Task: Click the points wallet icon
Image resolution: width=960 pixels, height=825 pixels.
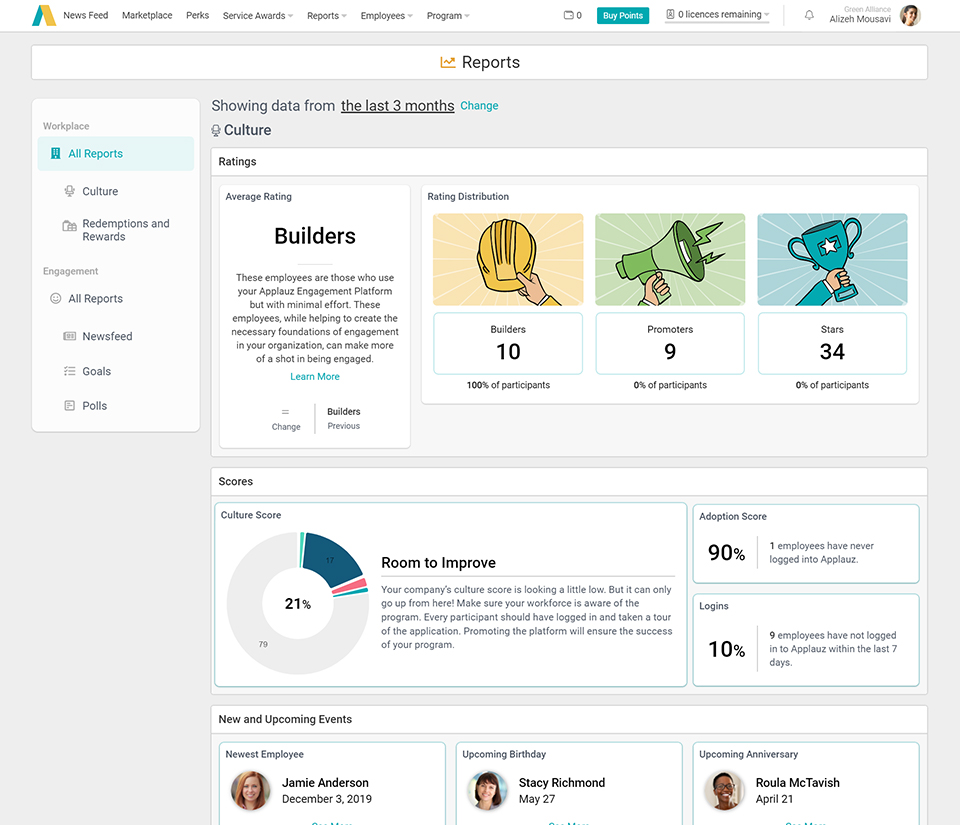Action: [x=569, y=15]
